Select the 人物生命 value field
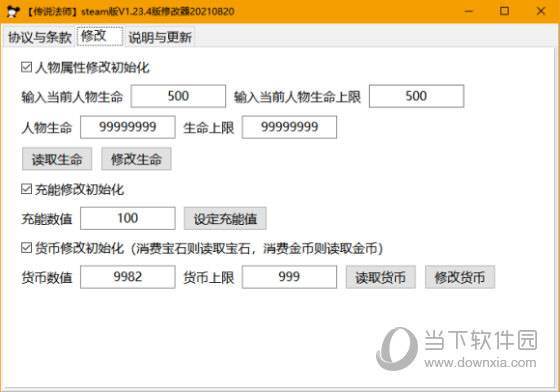 point(128,127)
